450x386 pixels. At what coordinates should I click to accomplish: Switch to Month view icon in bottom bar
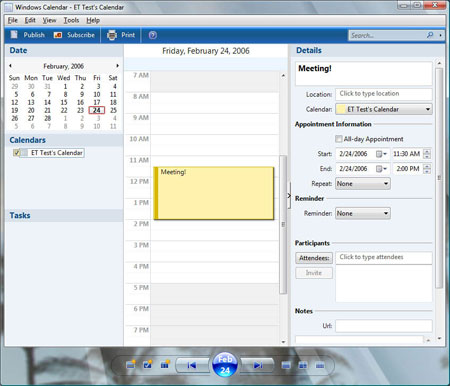click(320, 366)
